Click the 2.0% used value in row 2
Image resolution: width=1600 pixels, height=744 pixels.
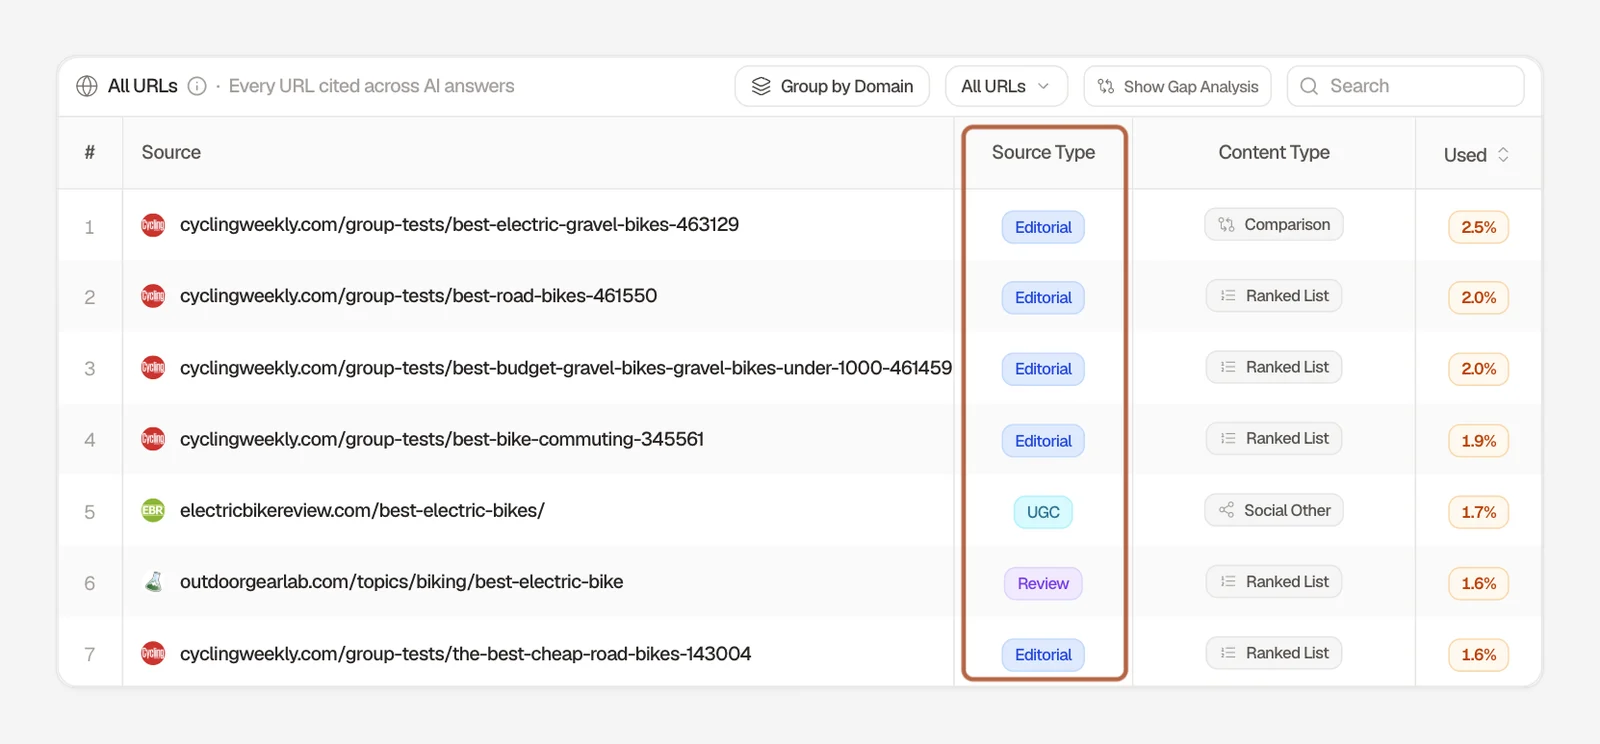click(1479, 298)
